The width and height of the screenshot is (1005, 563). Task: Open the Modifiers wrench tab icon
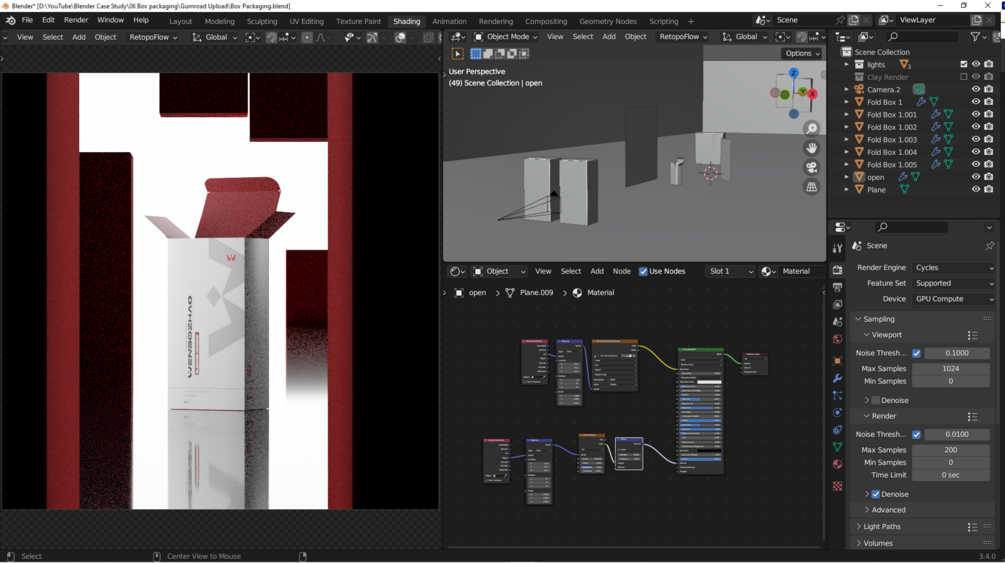point(837,378)
